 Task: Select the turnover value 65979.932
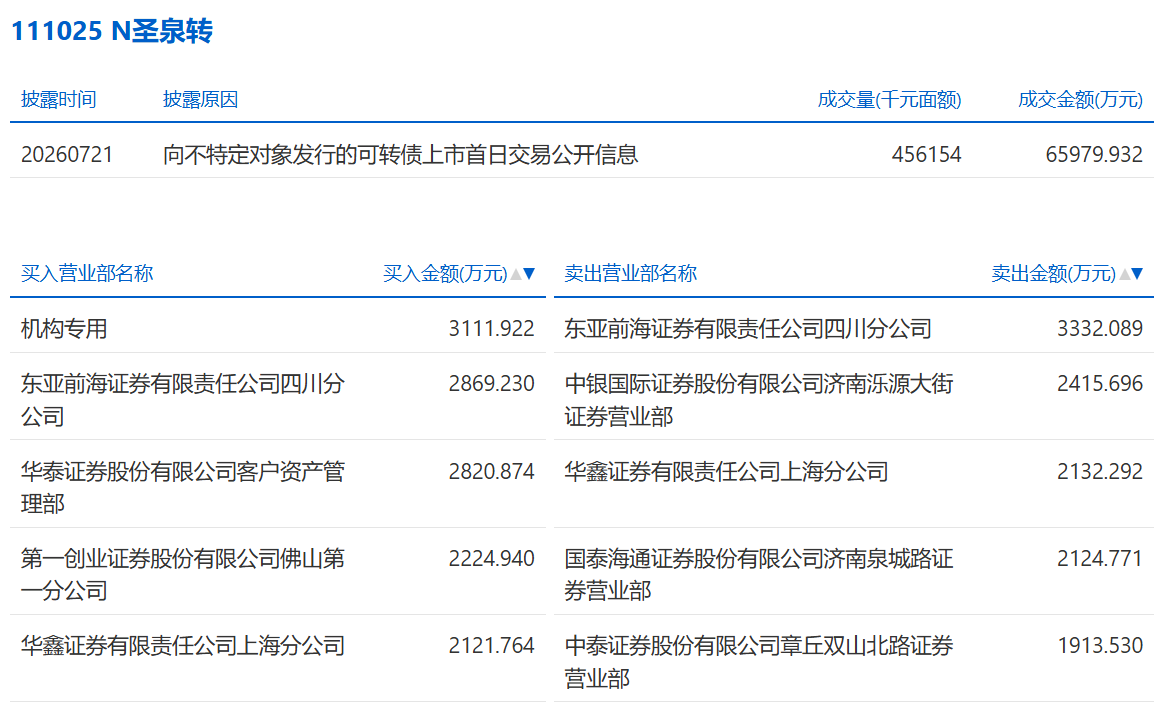pyautogui.click(x=1094, y=155)
